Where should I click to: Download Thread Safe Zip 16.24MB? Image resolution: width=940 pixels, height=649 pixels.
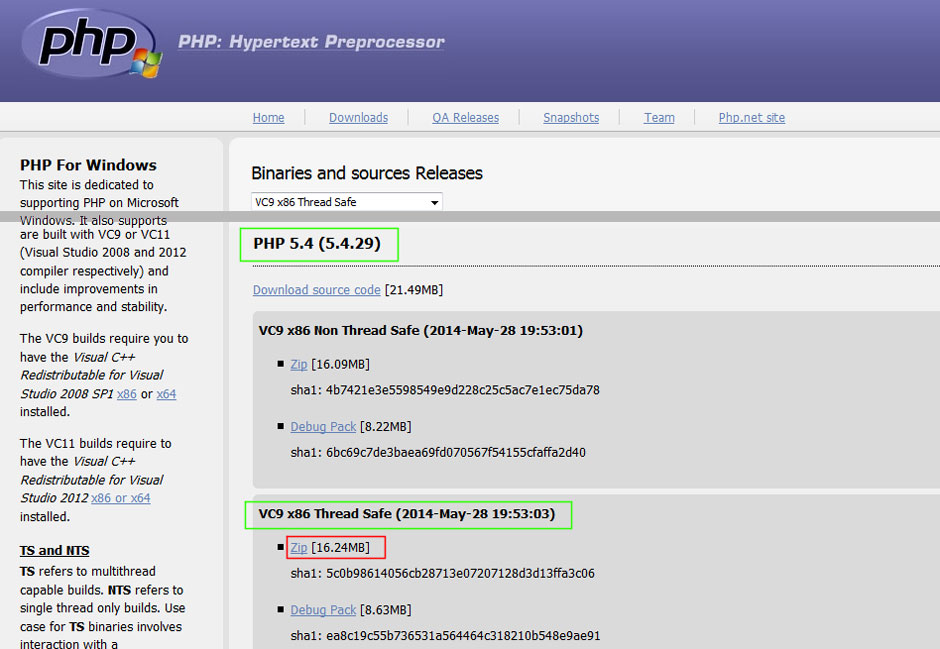(299, 548)
